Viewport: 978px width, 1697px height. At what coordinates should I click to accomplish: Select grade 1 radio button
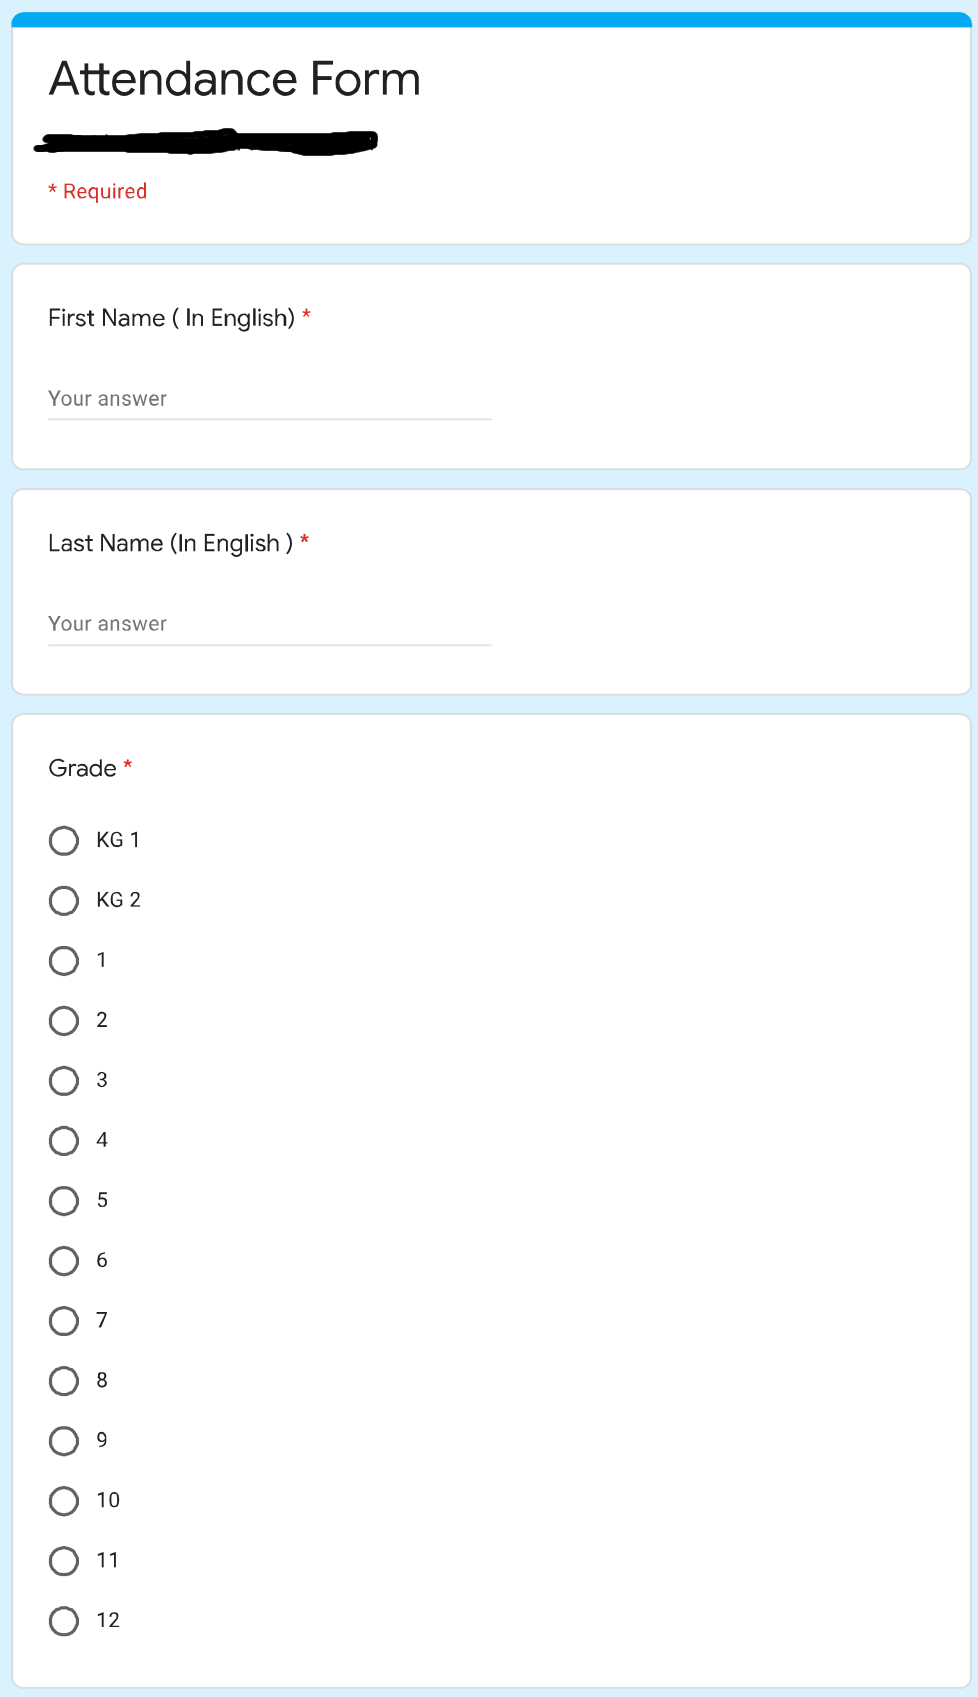64,960
